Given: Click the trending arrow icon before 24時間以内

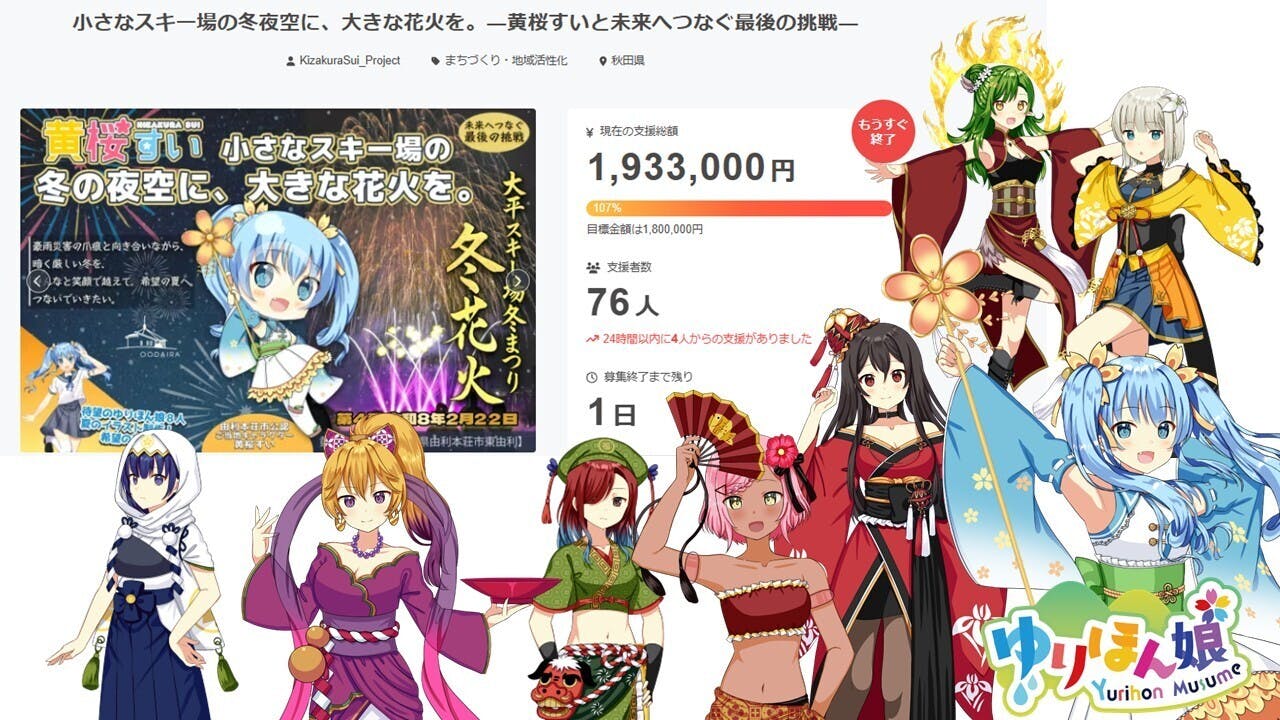Looking at the screenshot, I should point(591,339).
